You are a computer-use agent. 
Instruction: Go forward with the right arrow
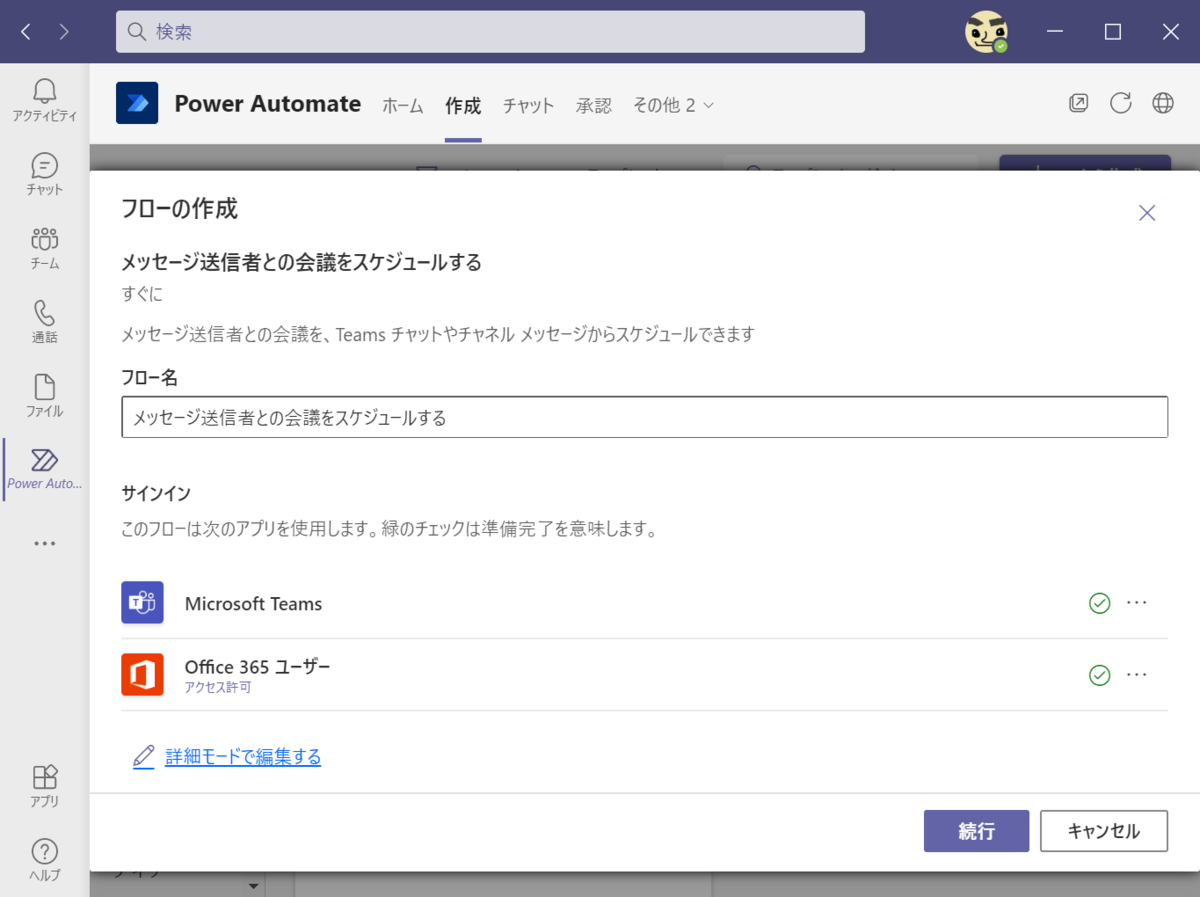[64, 32]
